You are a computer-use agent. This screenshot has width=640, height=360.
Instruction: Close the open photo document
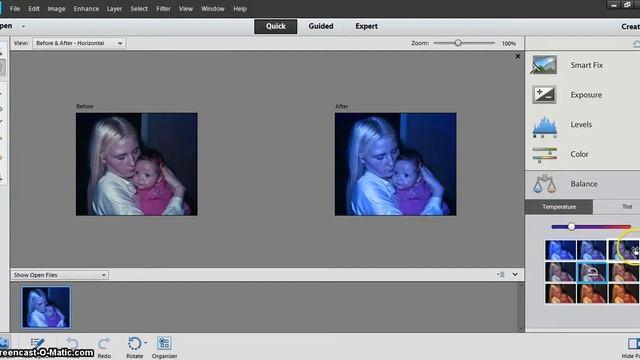(518, 56)
